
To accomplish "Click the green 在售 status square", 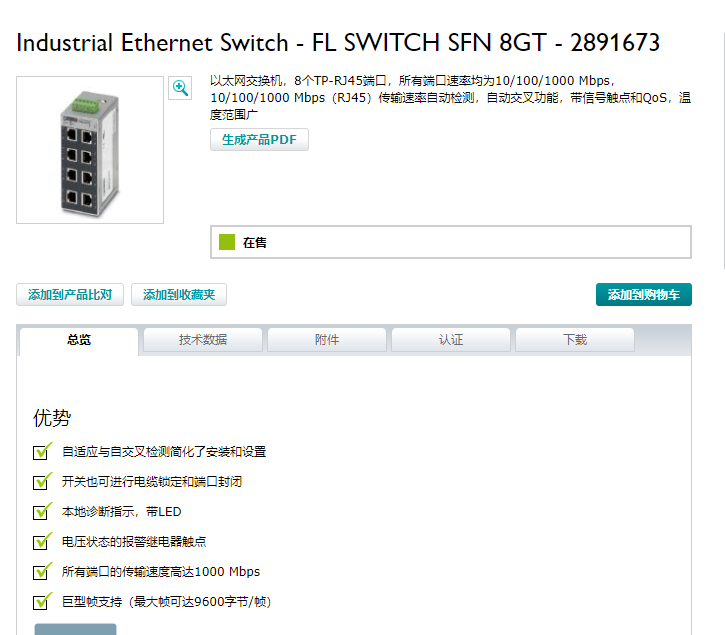I will [x=227, y=242].
